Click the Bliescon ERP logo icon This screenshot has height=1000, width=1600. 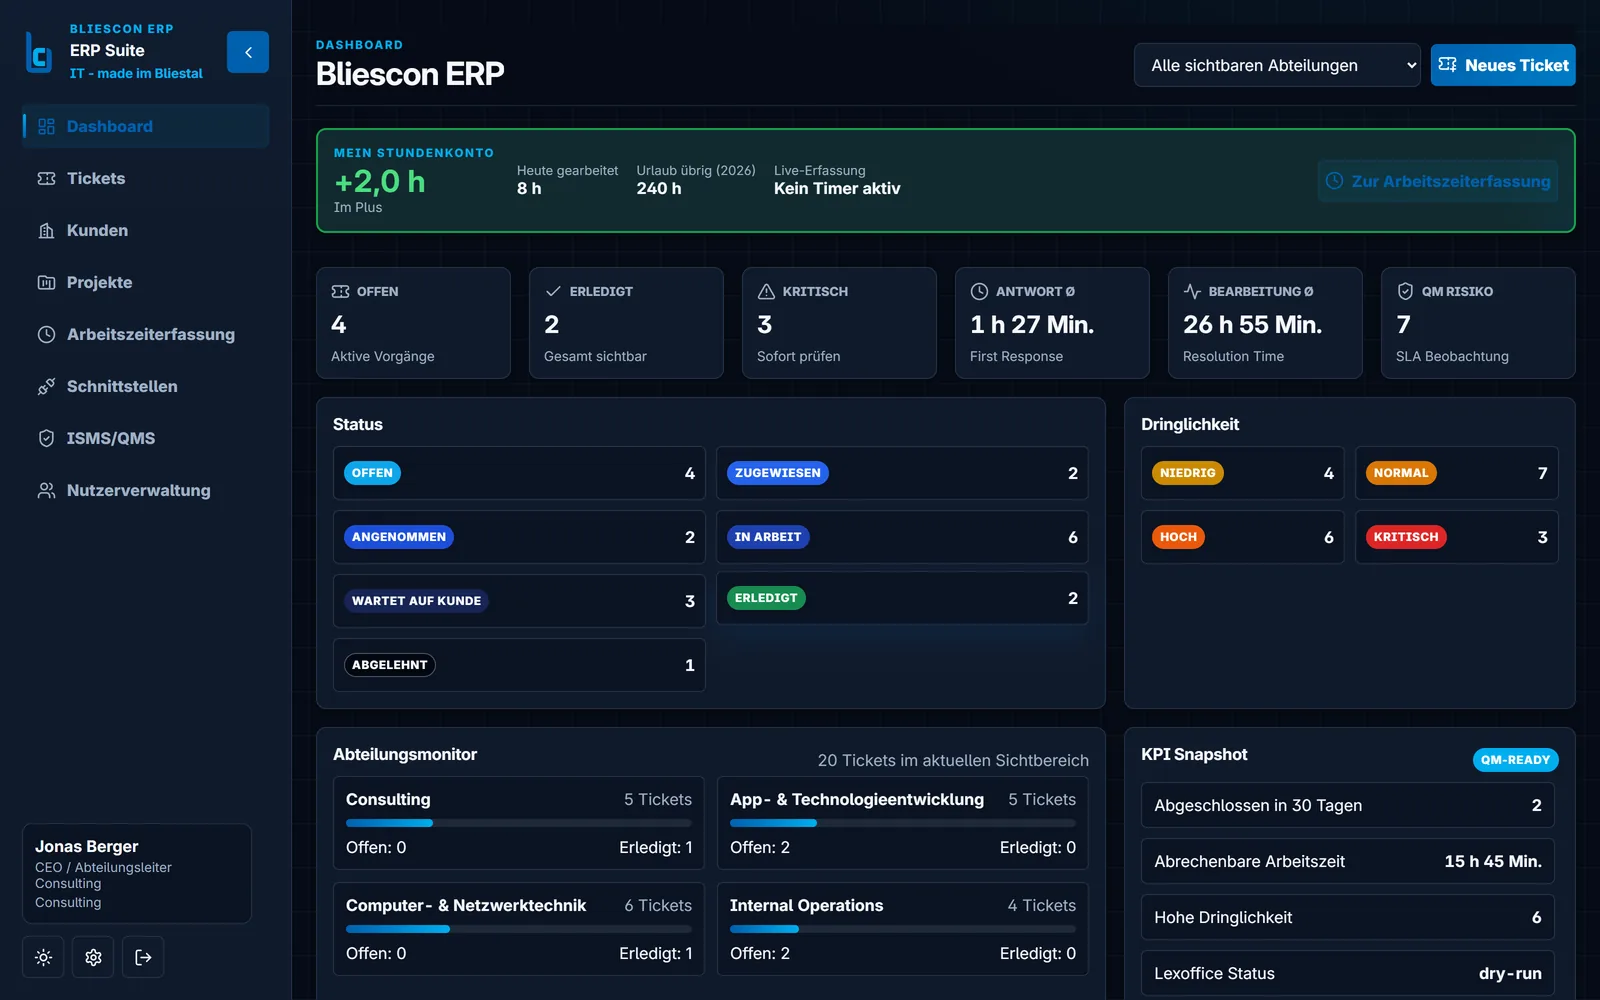pyautogui.click(x=38, y=52)
